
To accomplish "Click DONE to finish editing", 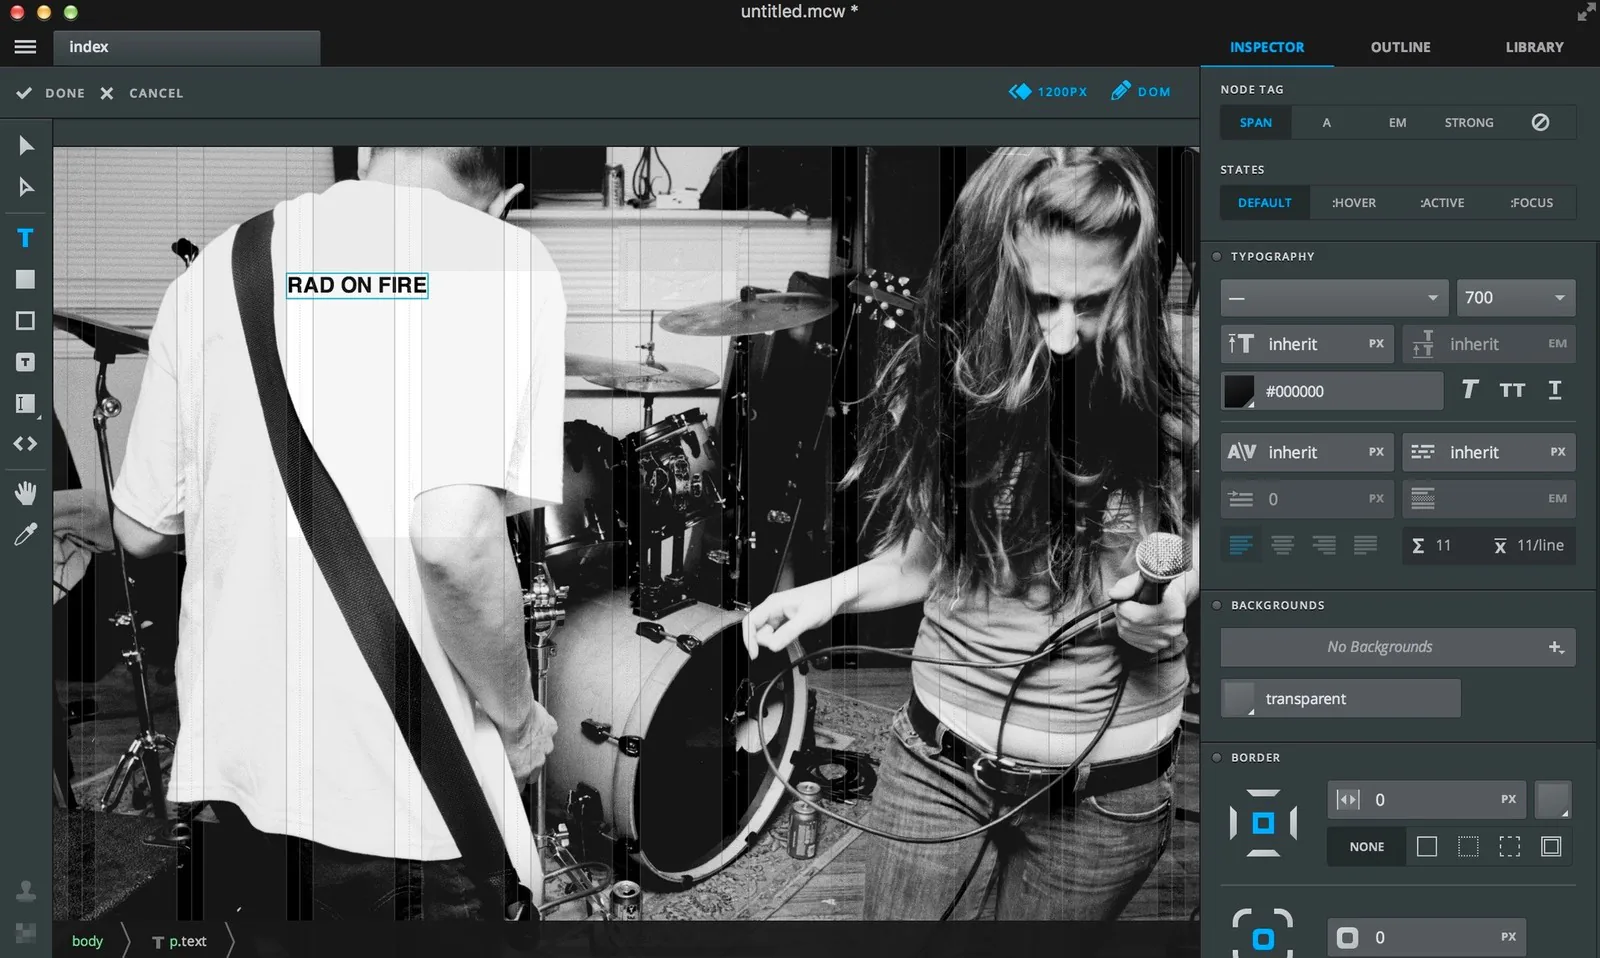I will [x=51, y=93].
